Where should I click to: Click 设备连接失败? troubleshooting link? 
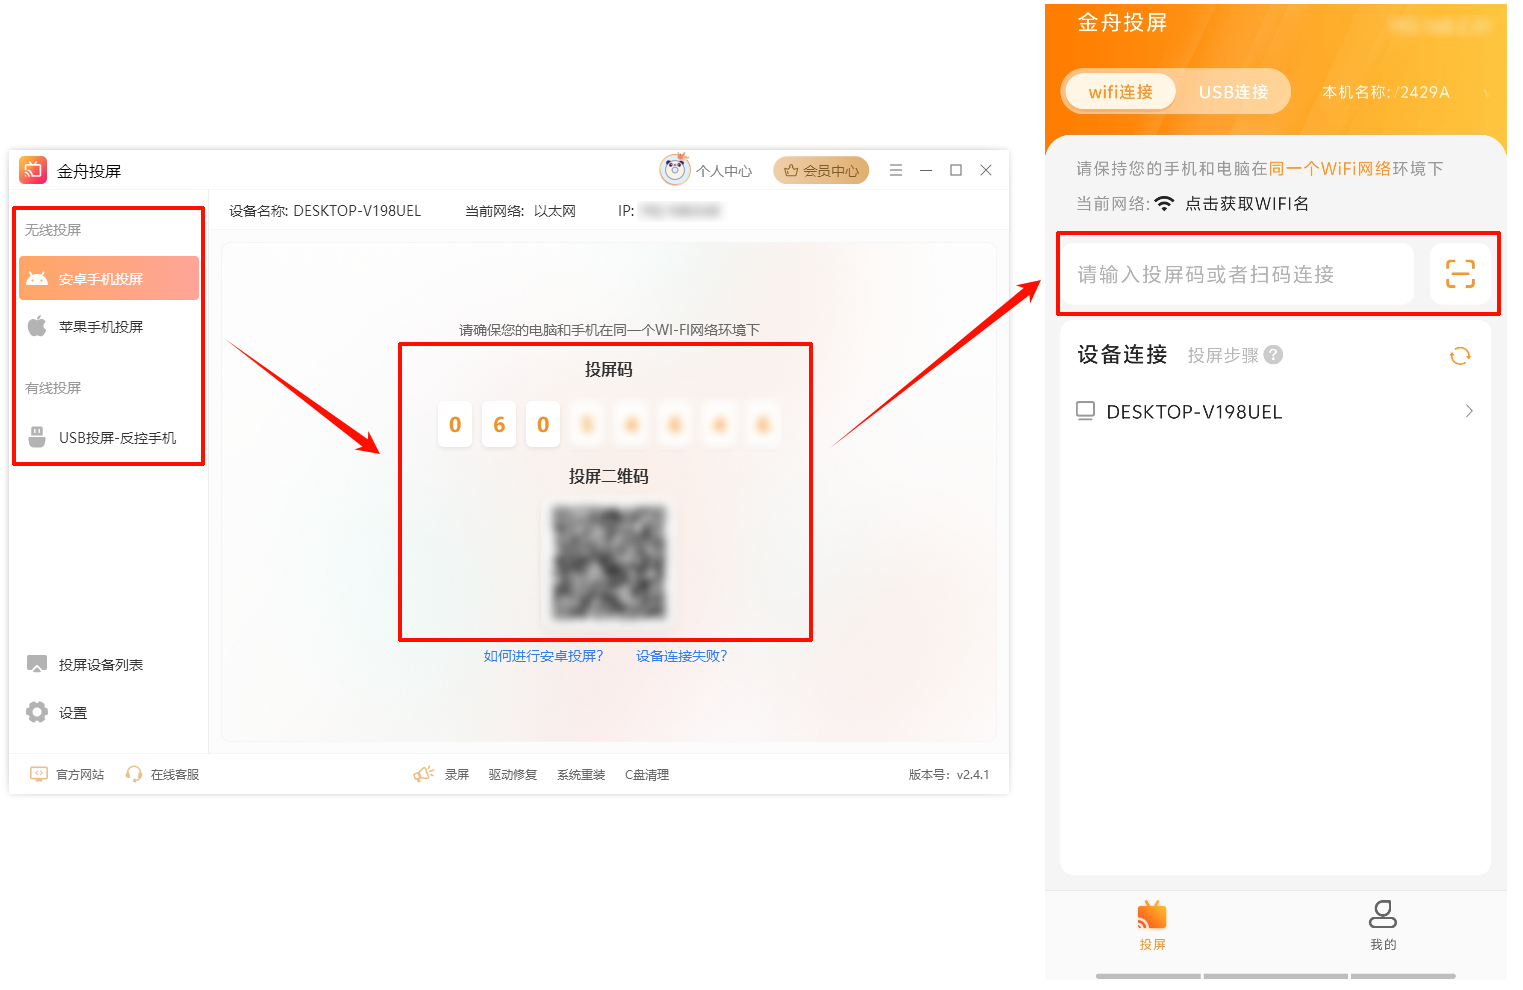pyautogui.click(x=681, y=655)
